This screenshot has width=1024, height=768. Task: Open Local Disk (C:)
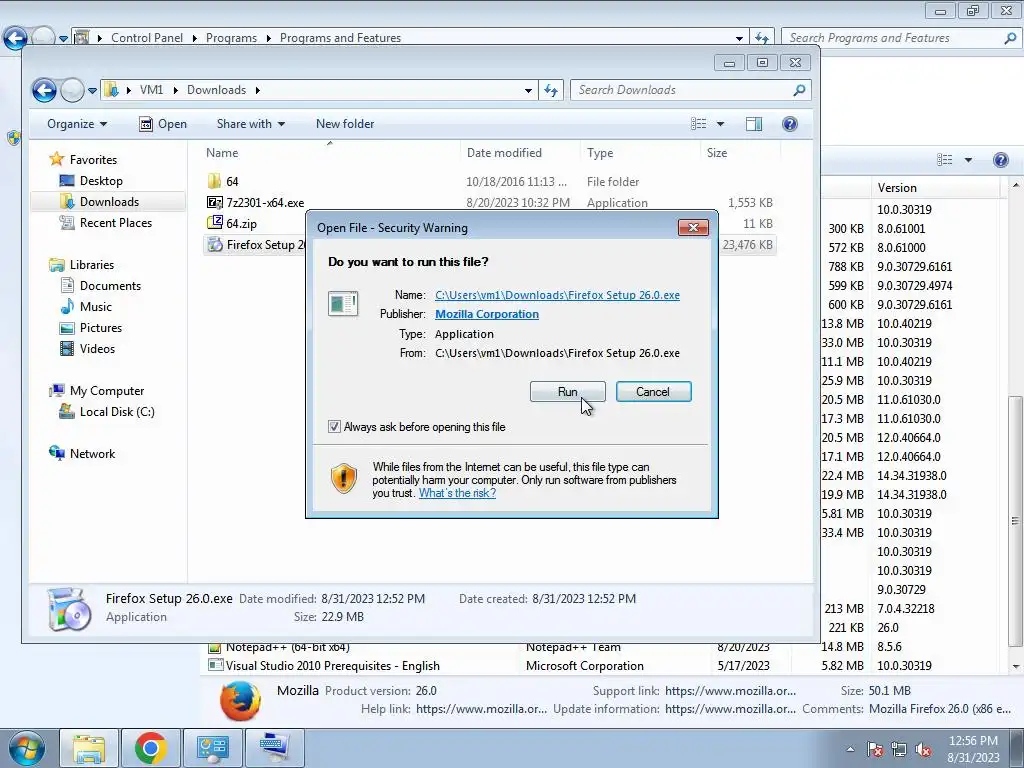pyautogui.click(x=116, y=411)
